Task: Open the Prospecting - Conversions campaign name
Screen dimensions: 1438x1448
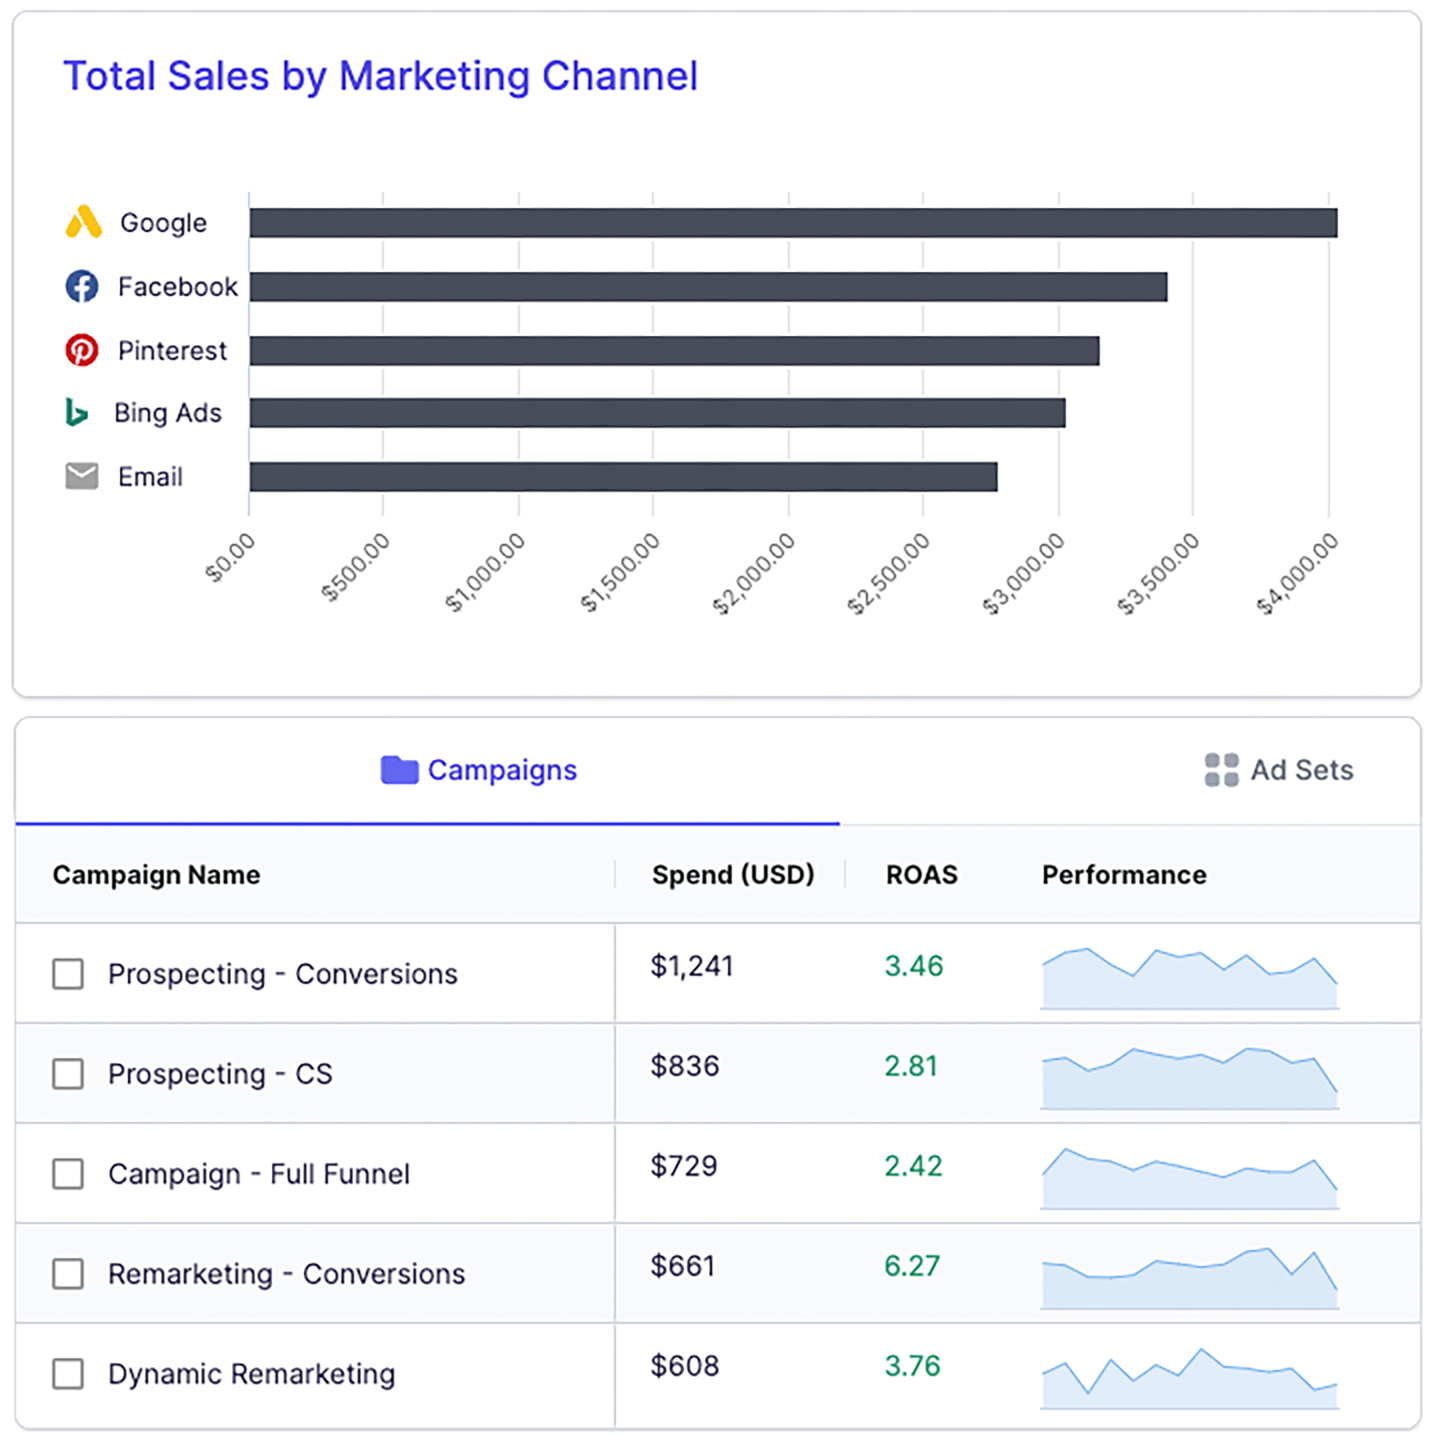Action: pyautogui.click(x=283, y=974)
